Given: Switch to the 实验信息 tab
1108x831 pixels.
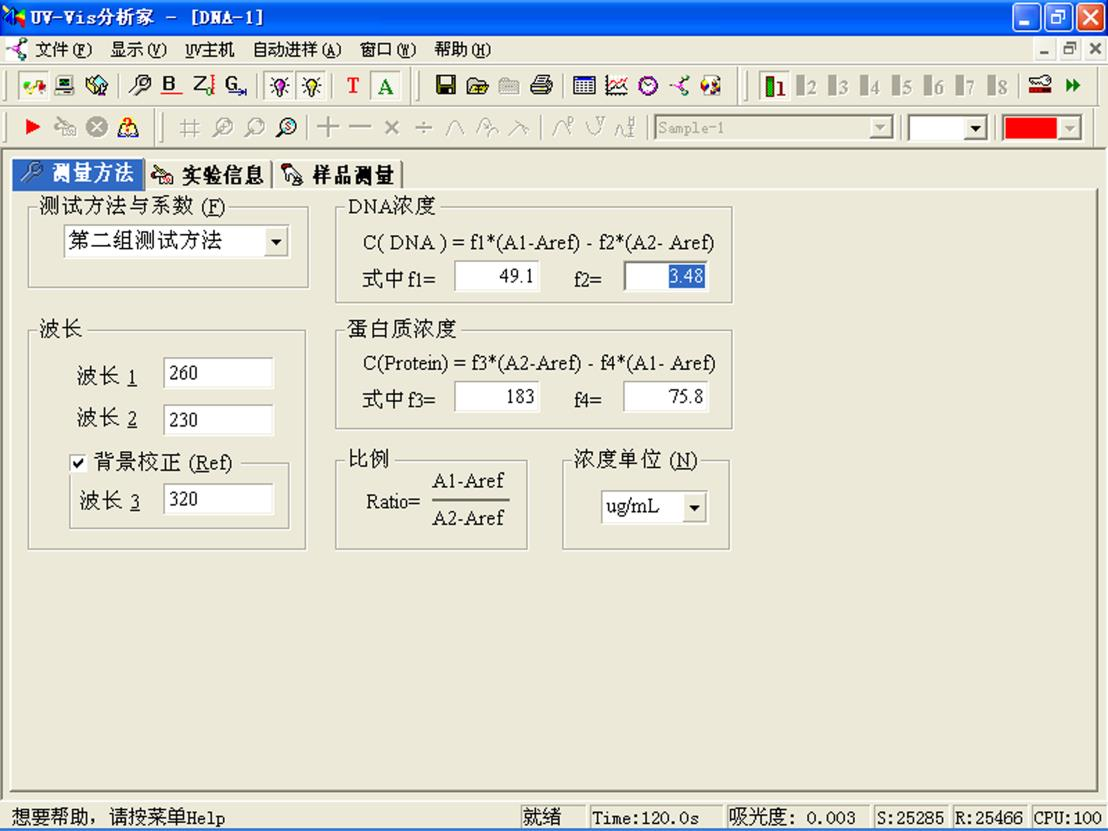Looking at the screenshot, I should pyautogui.click(x=209, y=175).
